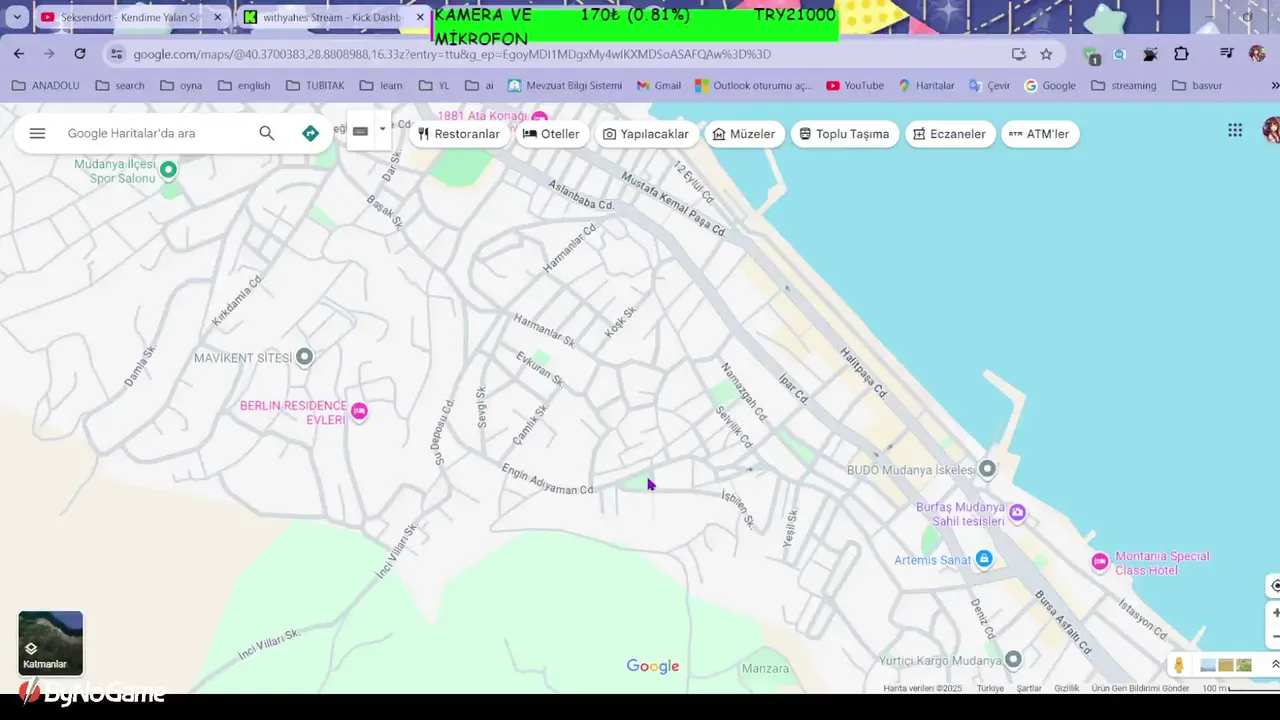
Task: Click the BERLIN RESIDENCE EVLERI hotel pin
Action: [x=360, y=411]
